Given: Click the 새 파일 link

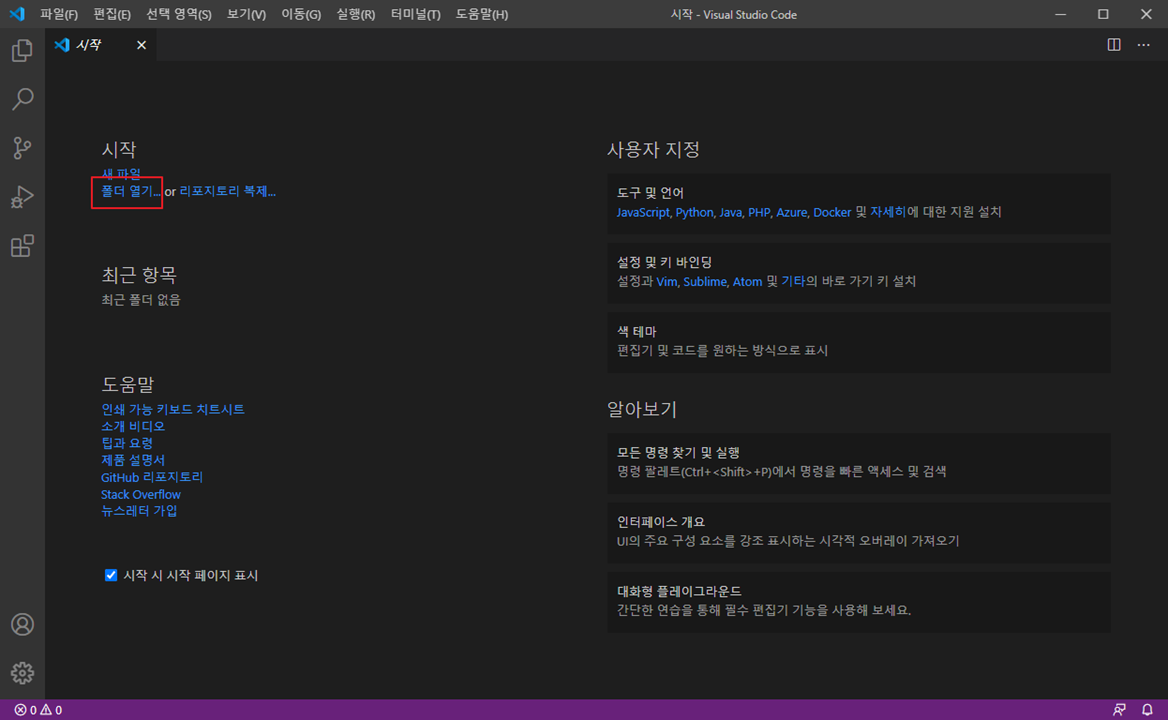Looking at the screenshot, I should (x=121, y=173).
